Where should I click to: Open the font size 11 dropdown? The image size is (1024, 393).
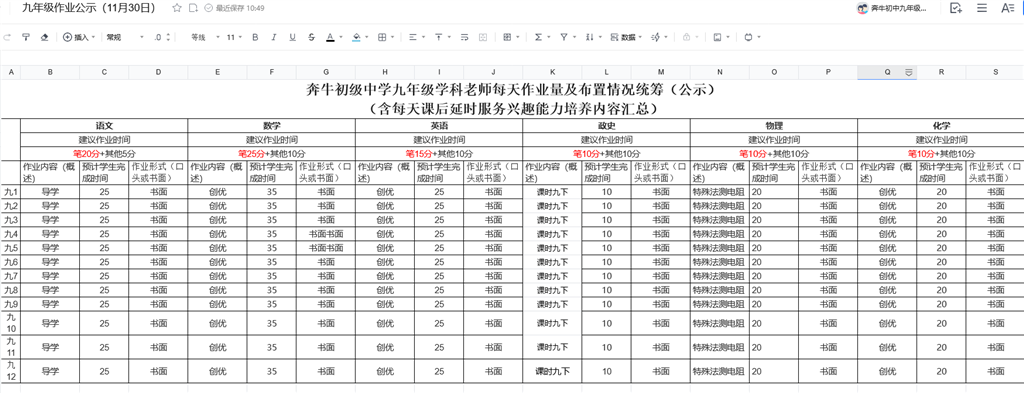[x=234, y=37]
